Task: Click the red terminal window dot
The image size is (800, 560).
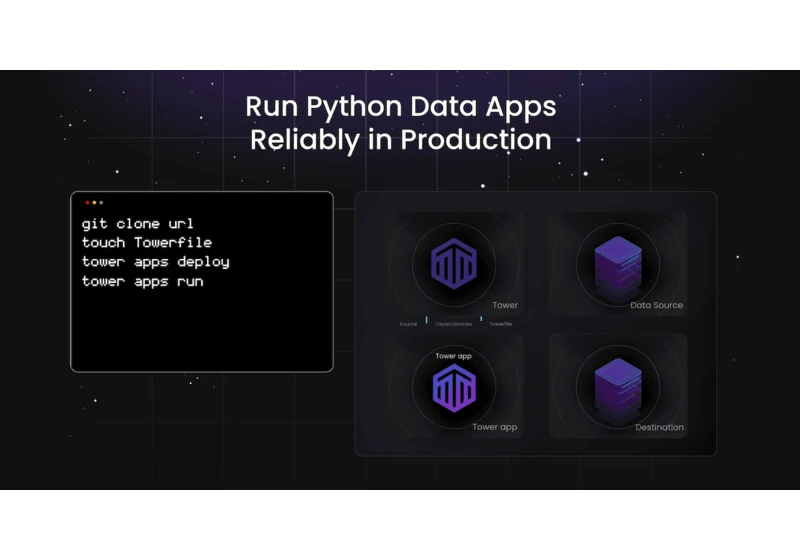Action: [x=87, y=202]
